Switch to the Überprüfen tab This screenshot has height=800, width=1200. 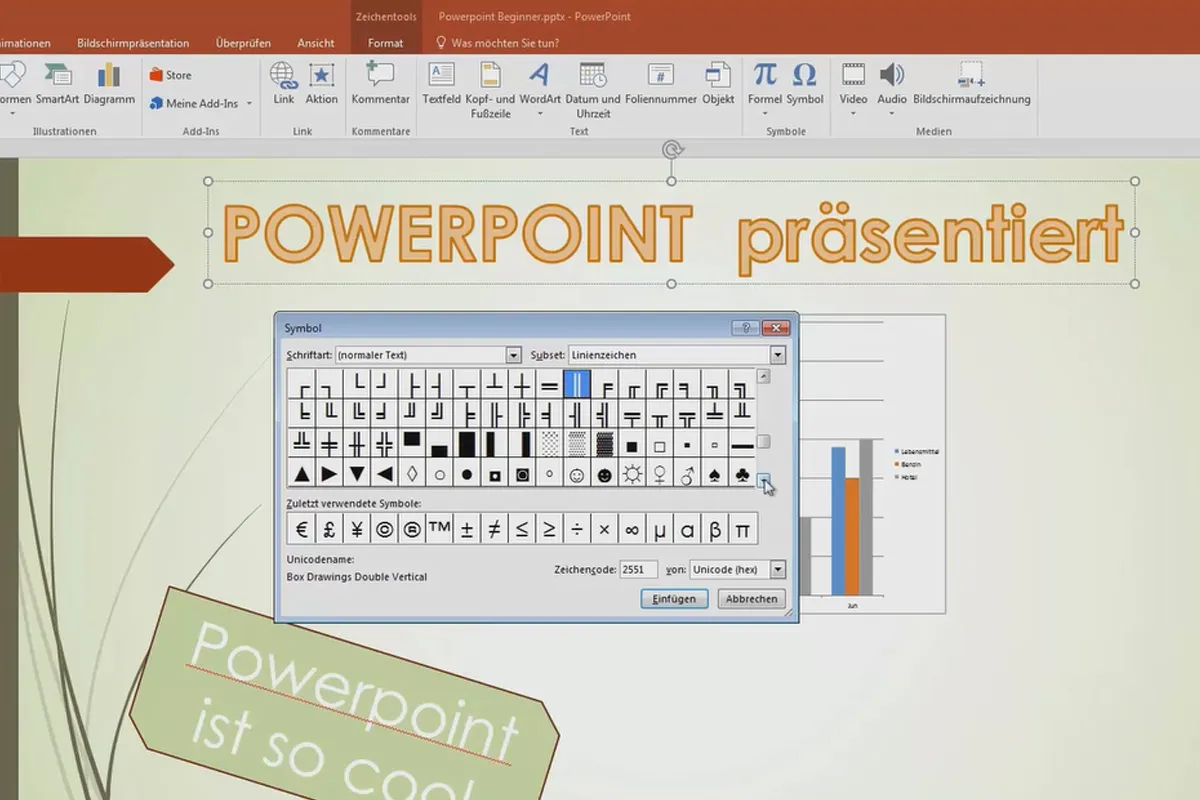click(x=243, y=43)
